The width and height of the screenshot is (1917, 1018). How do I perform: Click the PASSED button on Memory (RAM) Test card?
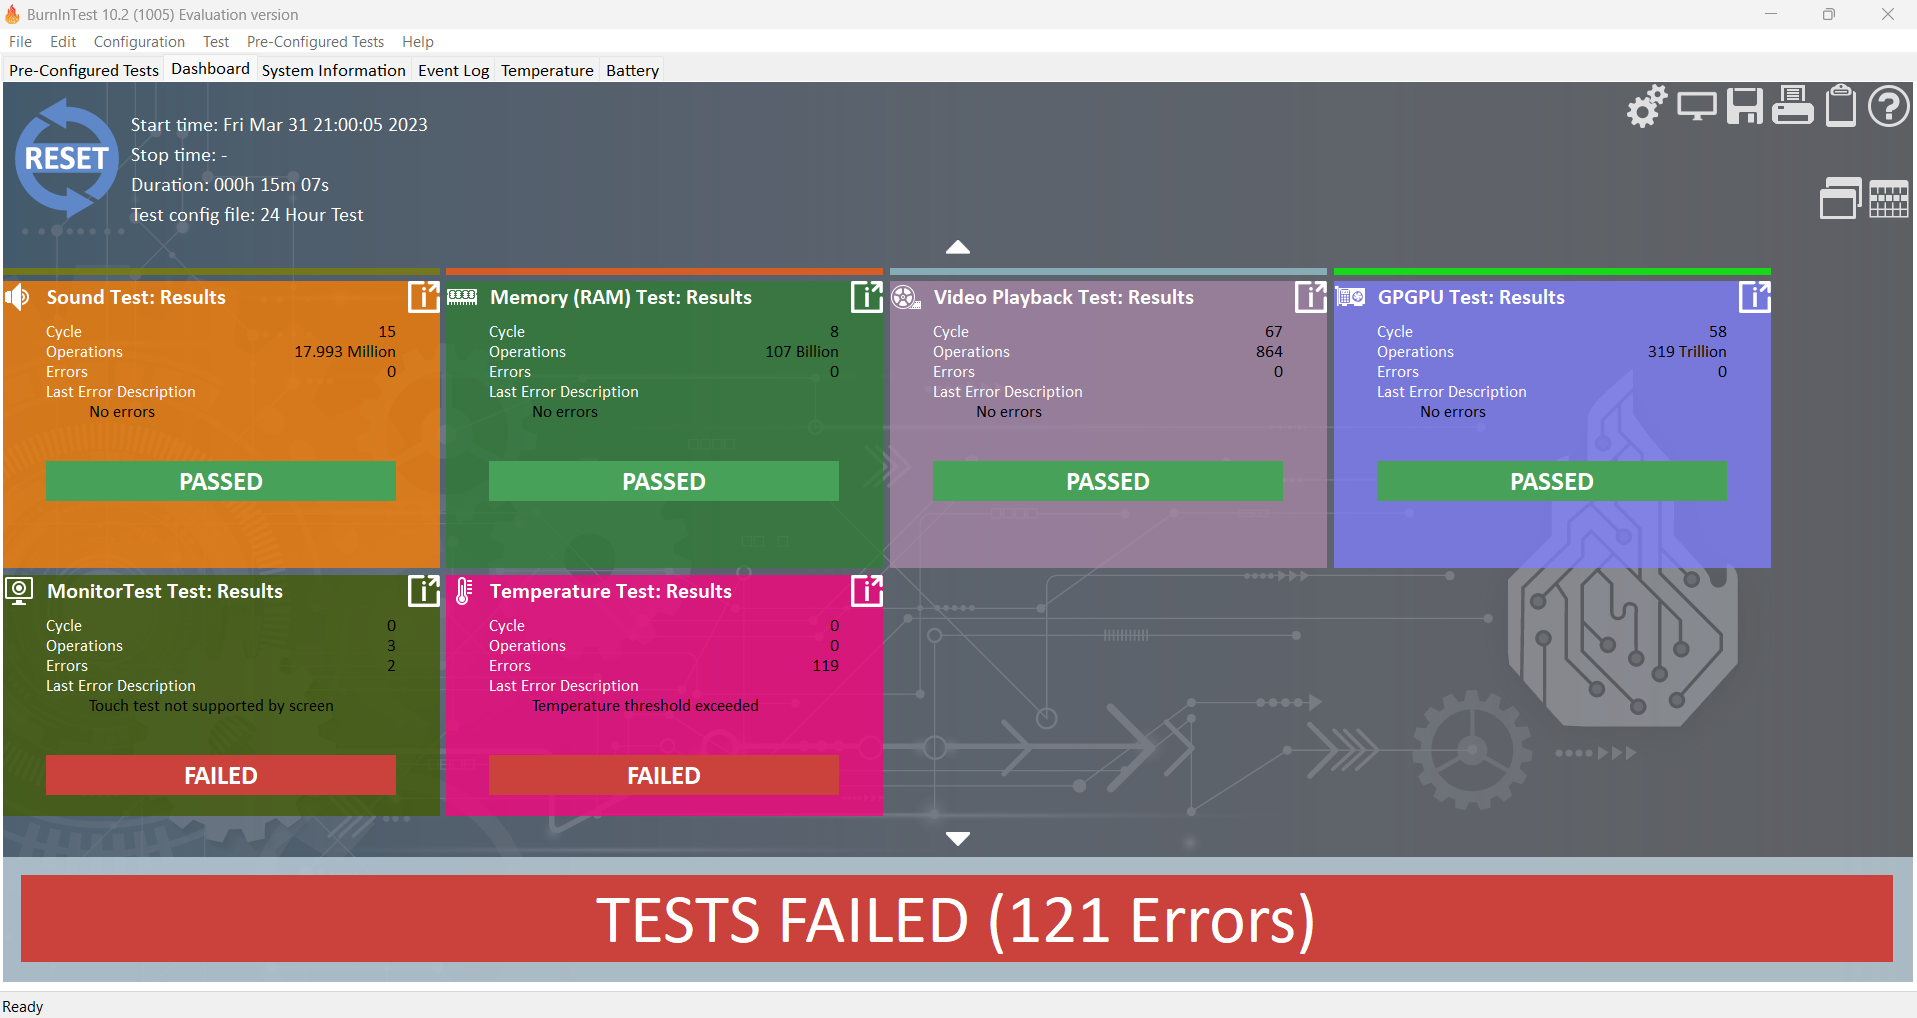click(x=664, y=481)
